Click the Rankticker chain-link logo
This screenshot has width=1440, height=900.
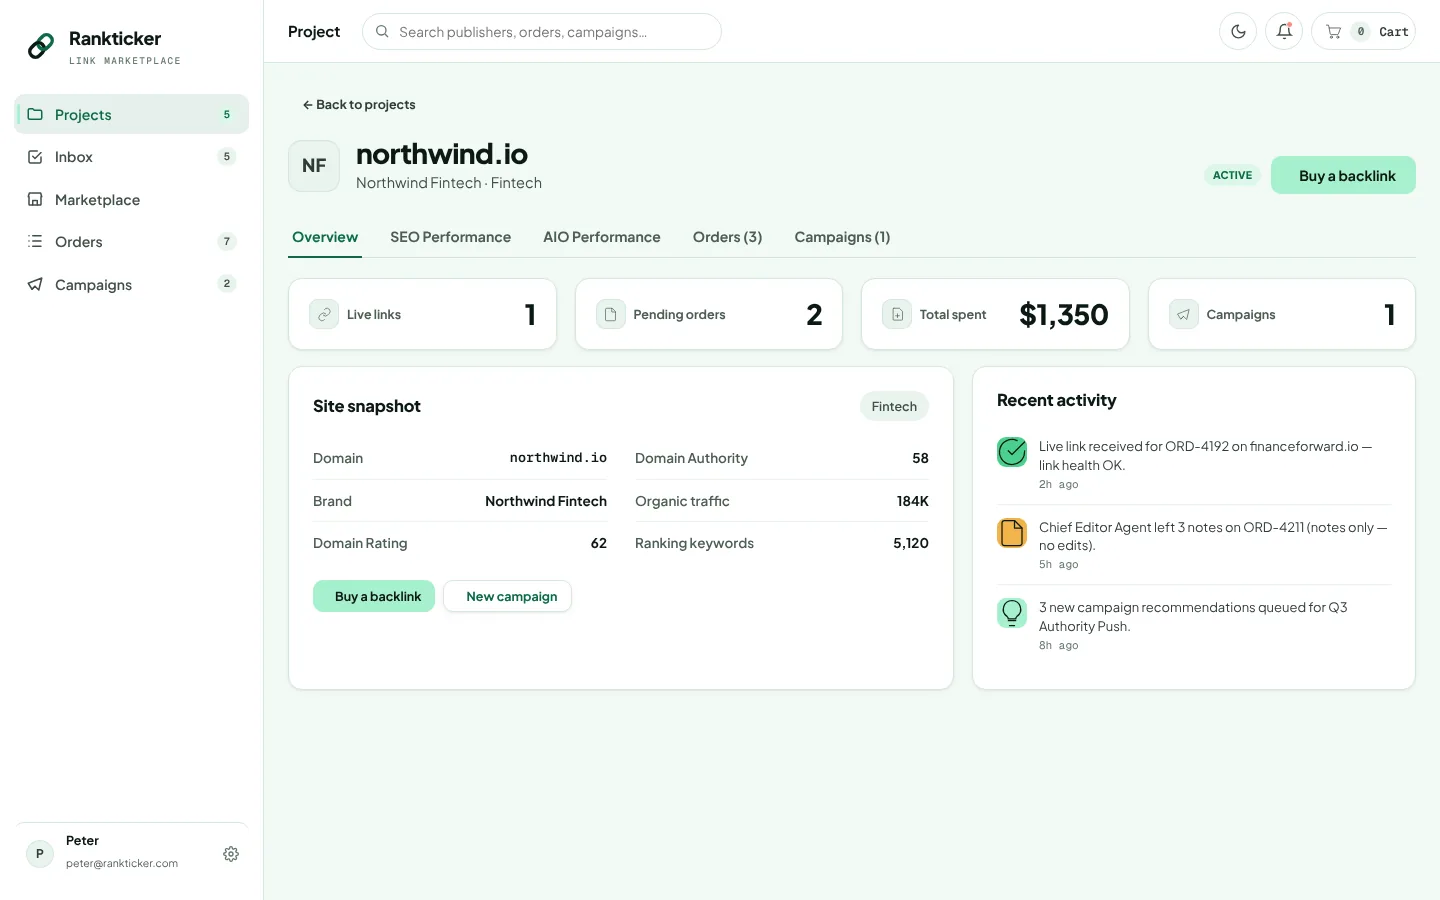click(41, 46)
